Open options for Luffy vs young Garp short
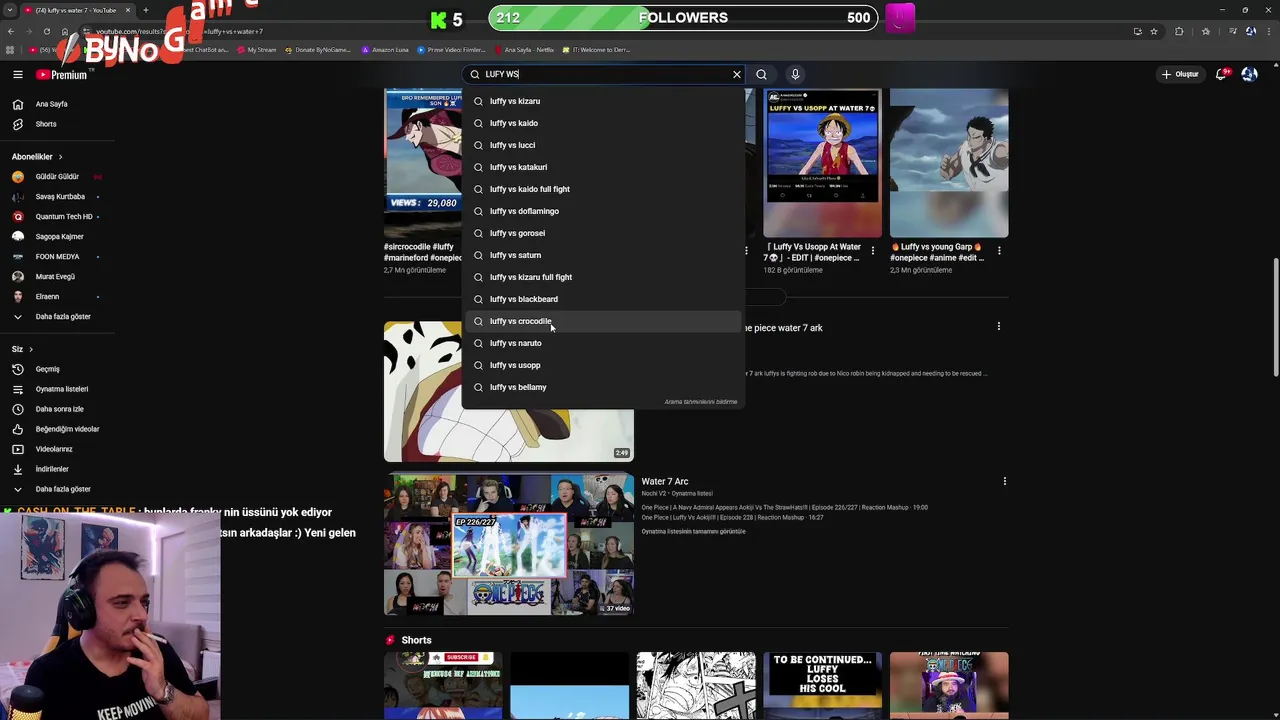 tap(998, 250)
